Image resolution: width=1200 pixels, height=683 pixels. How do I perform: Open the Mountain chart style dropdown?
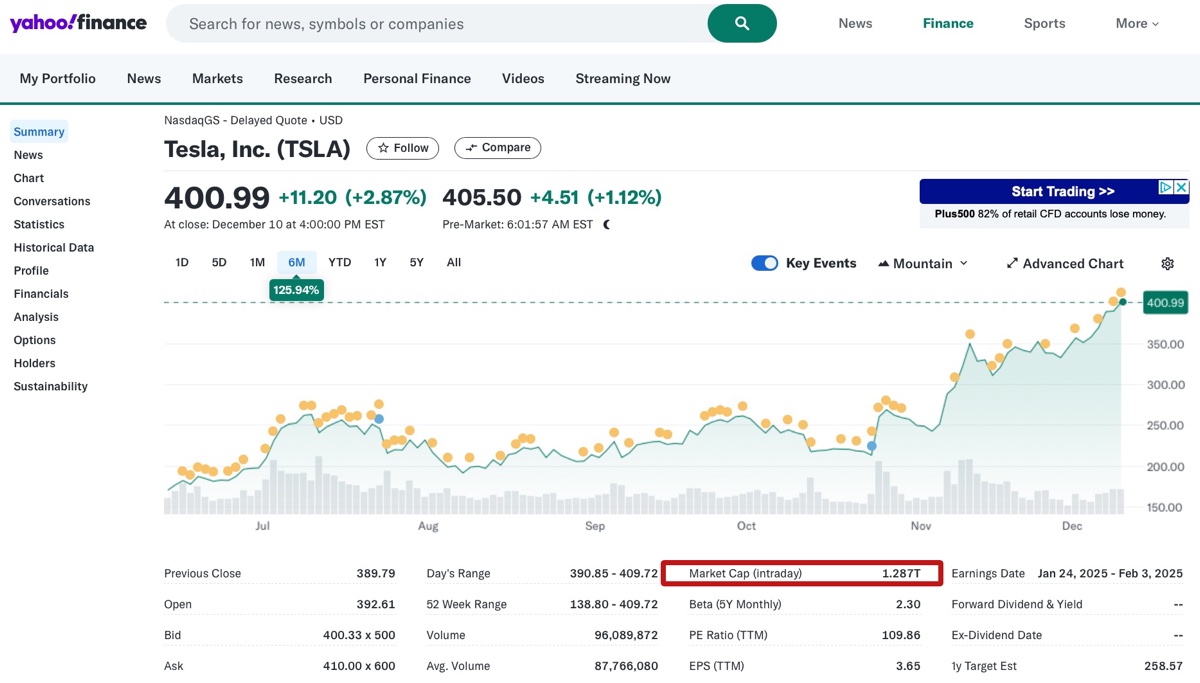pos(963,263)
